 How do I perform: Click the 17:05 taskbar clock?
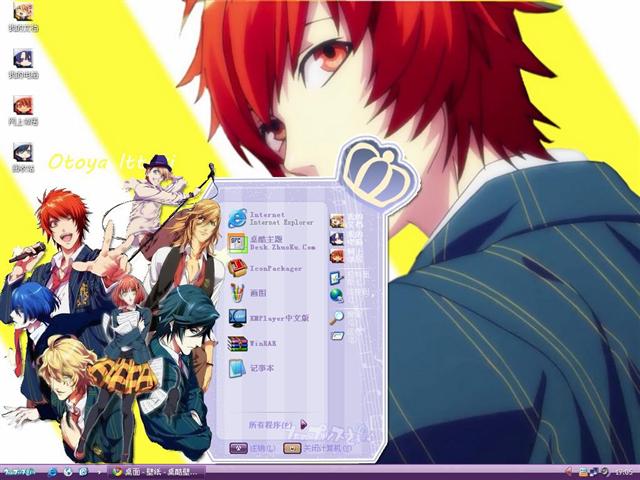[x=623, y=472]
